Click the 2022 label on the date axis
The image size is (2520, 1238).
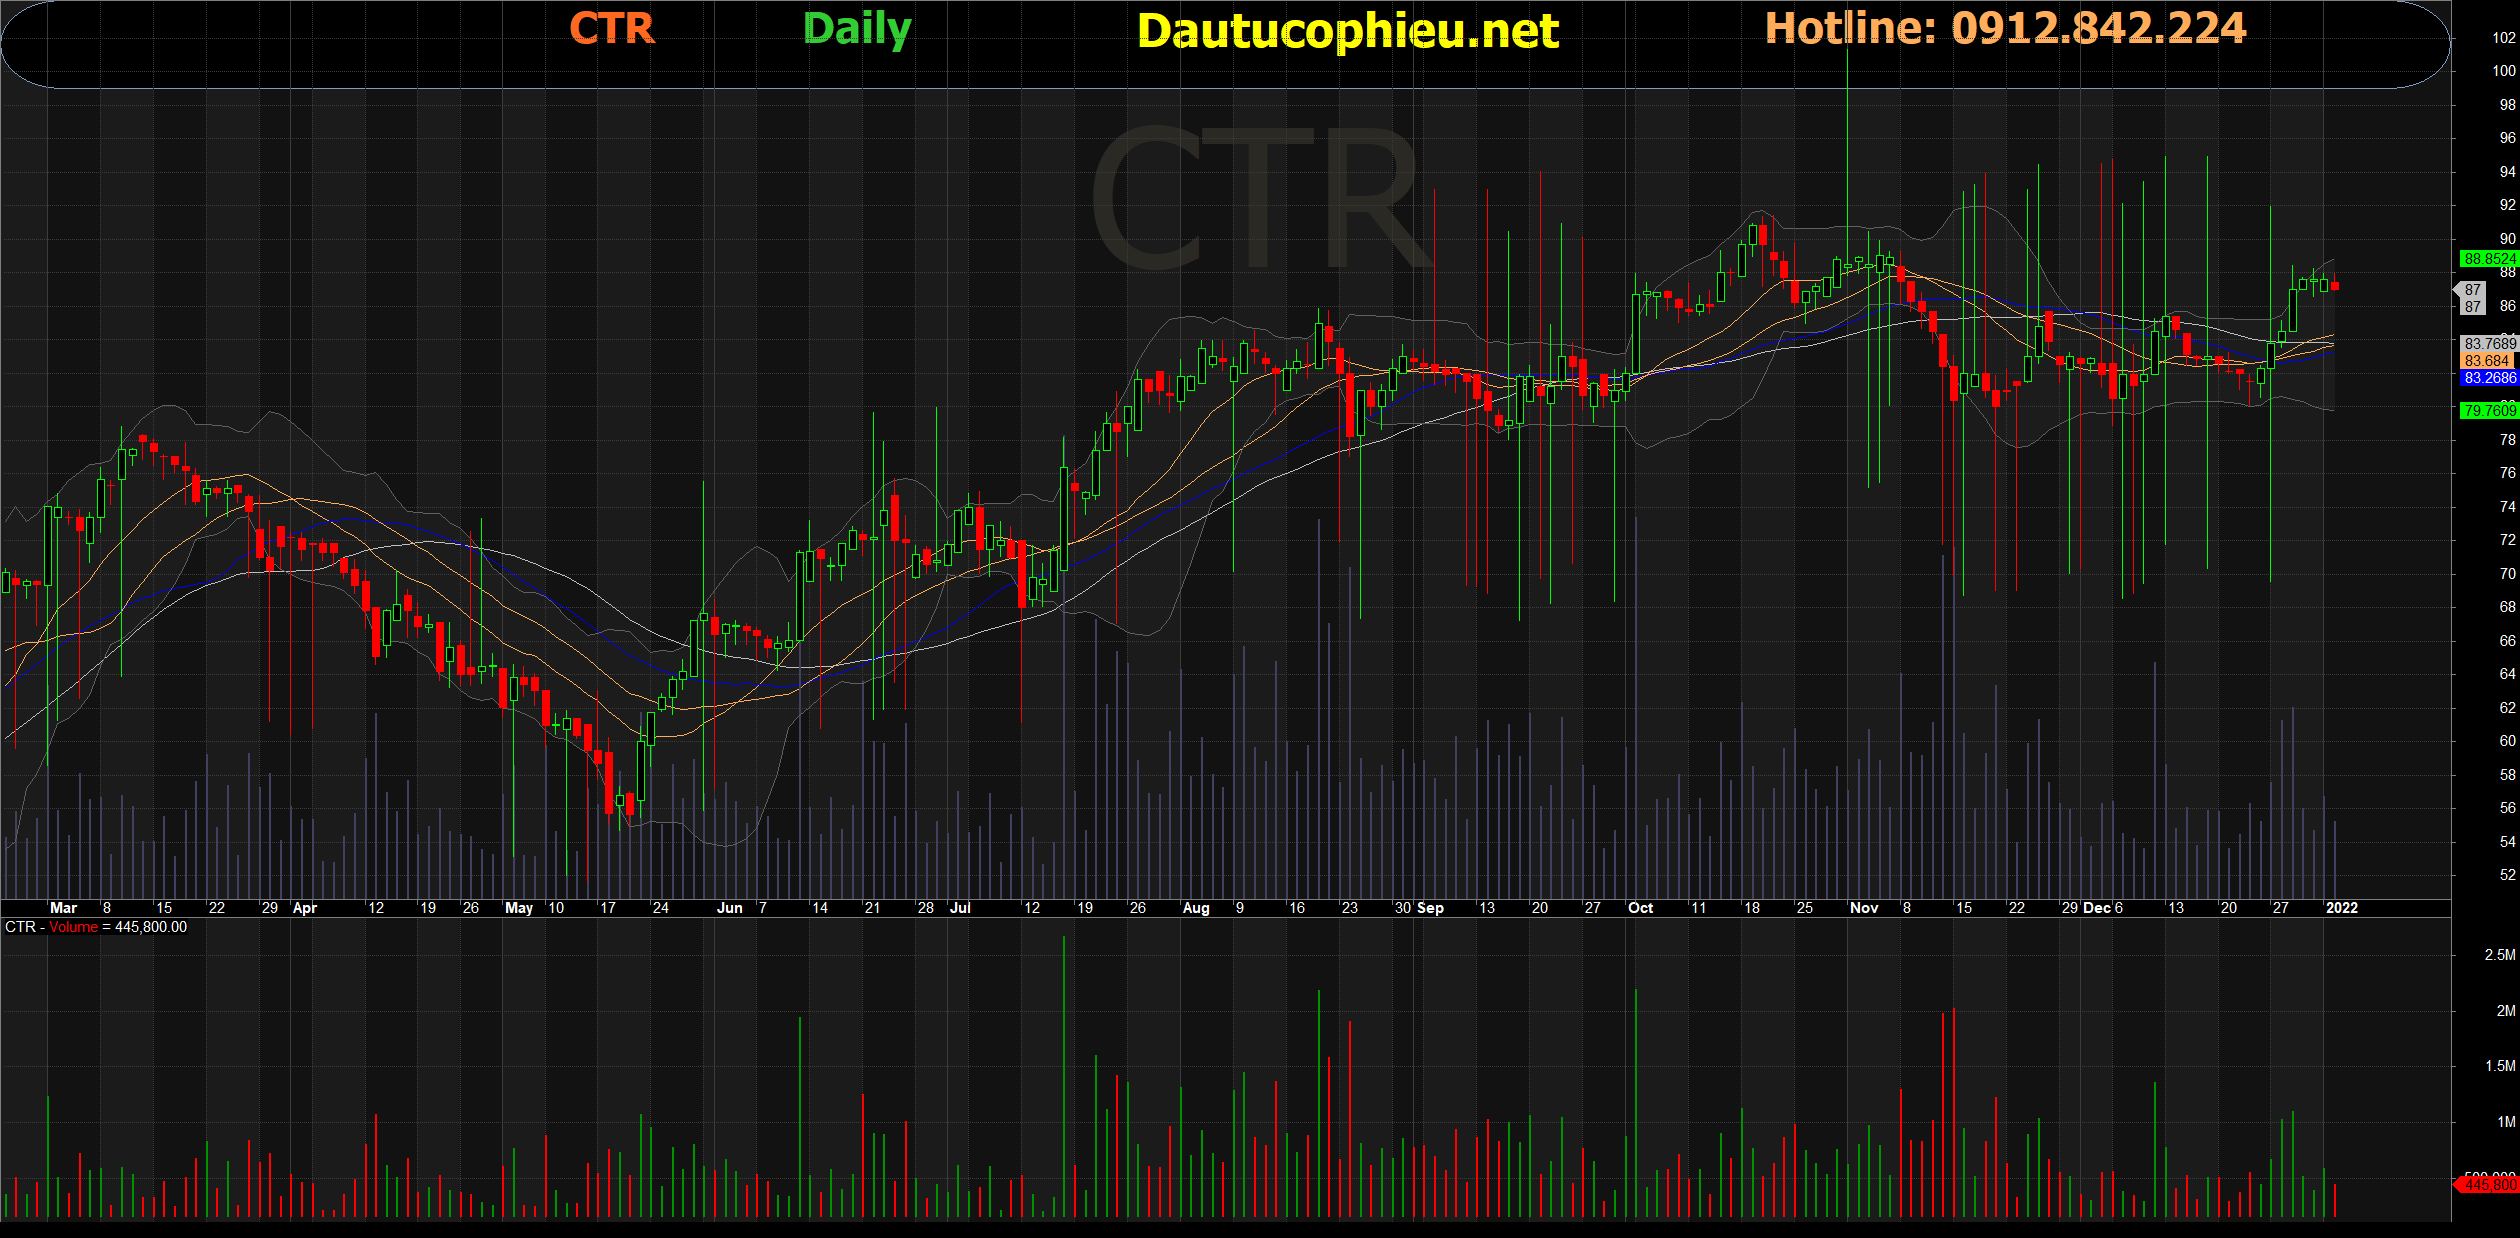[x=2341, y=908]
